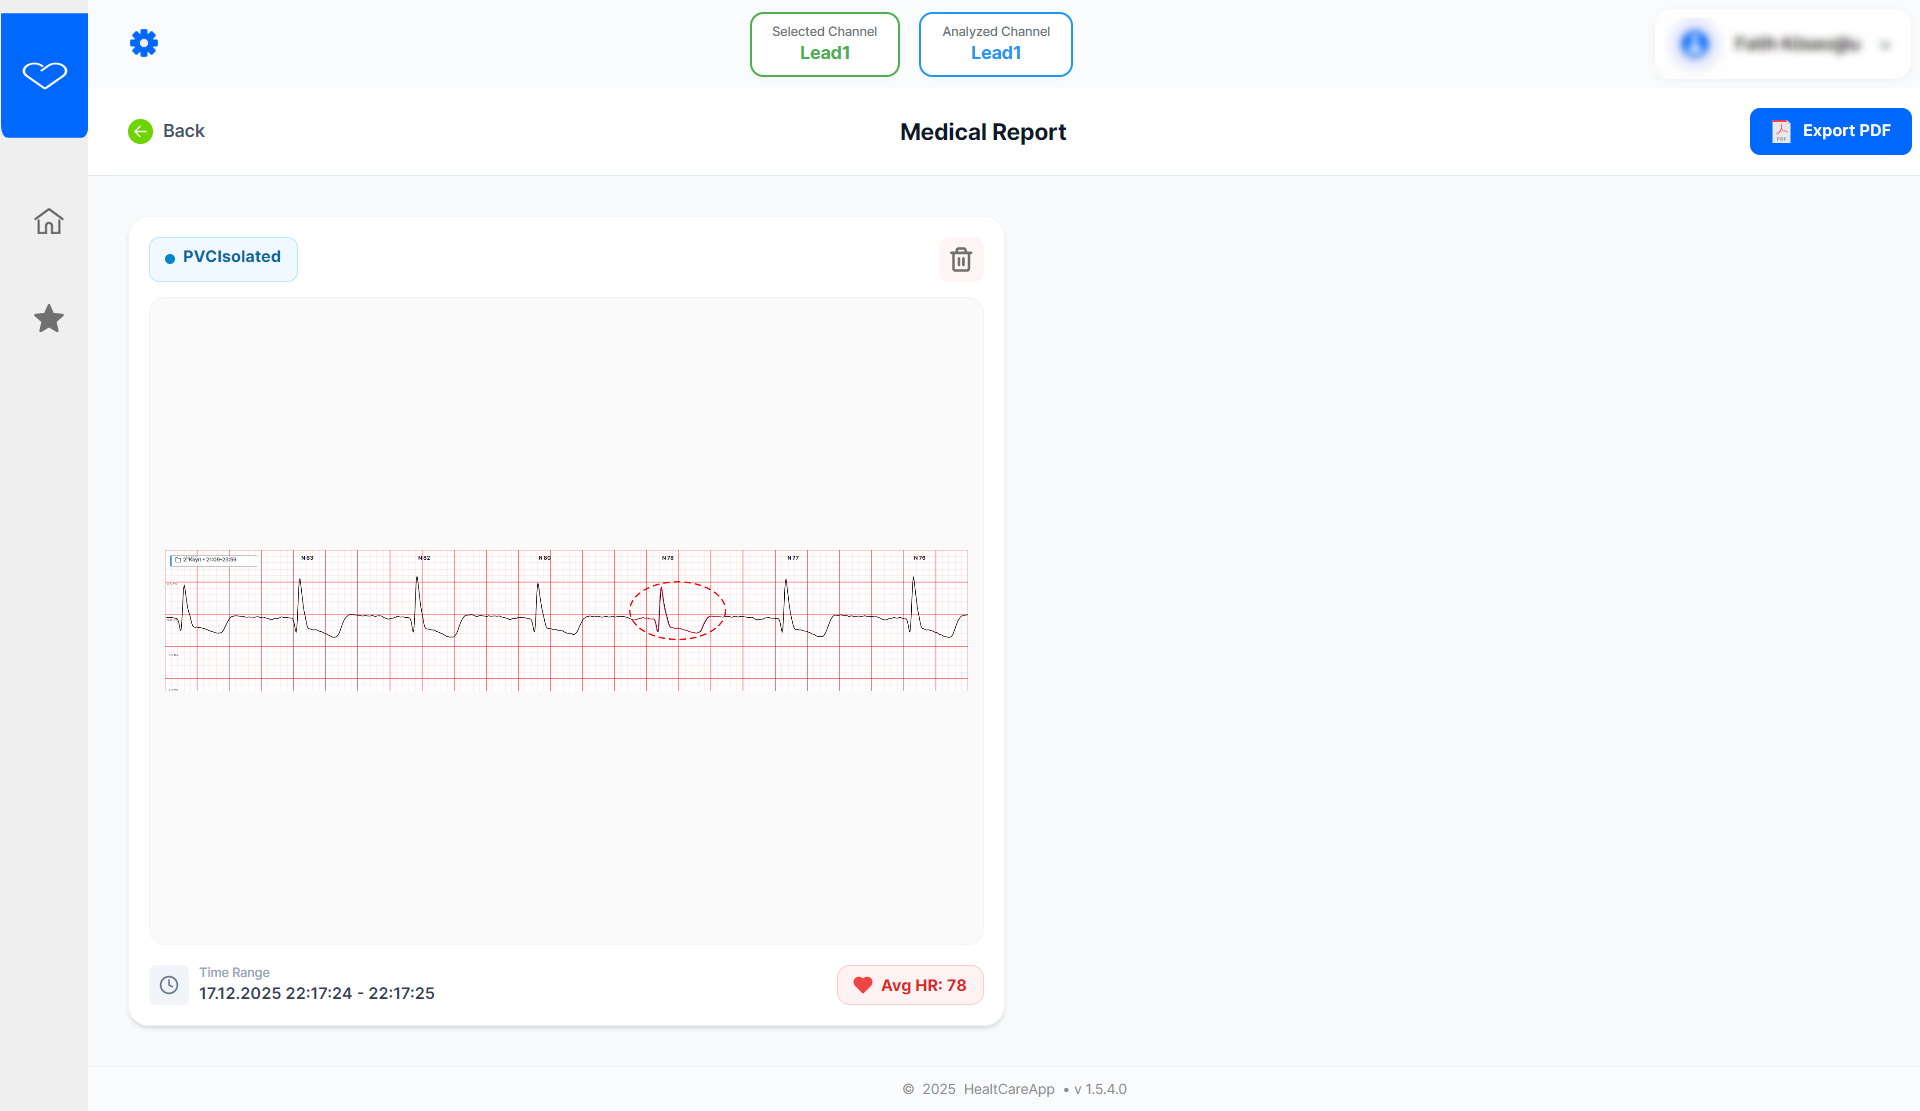Click the N76 beat label on ECG

click(x=919, y=558)
